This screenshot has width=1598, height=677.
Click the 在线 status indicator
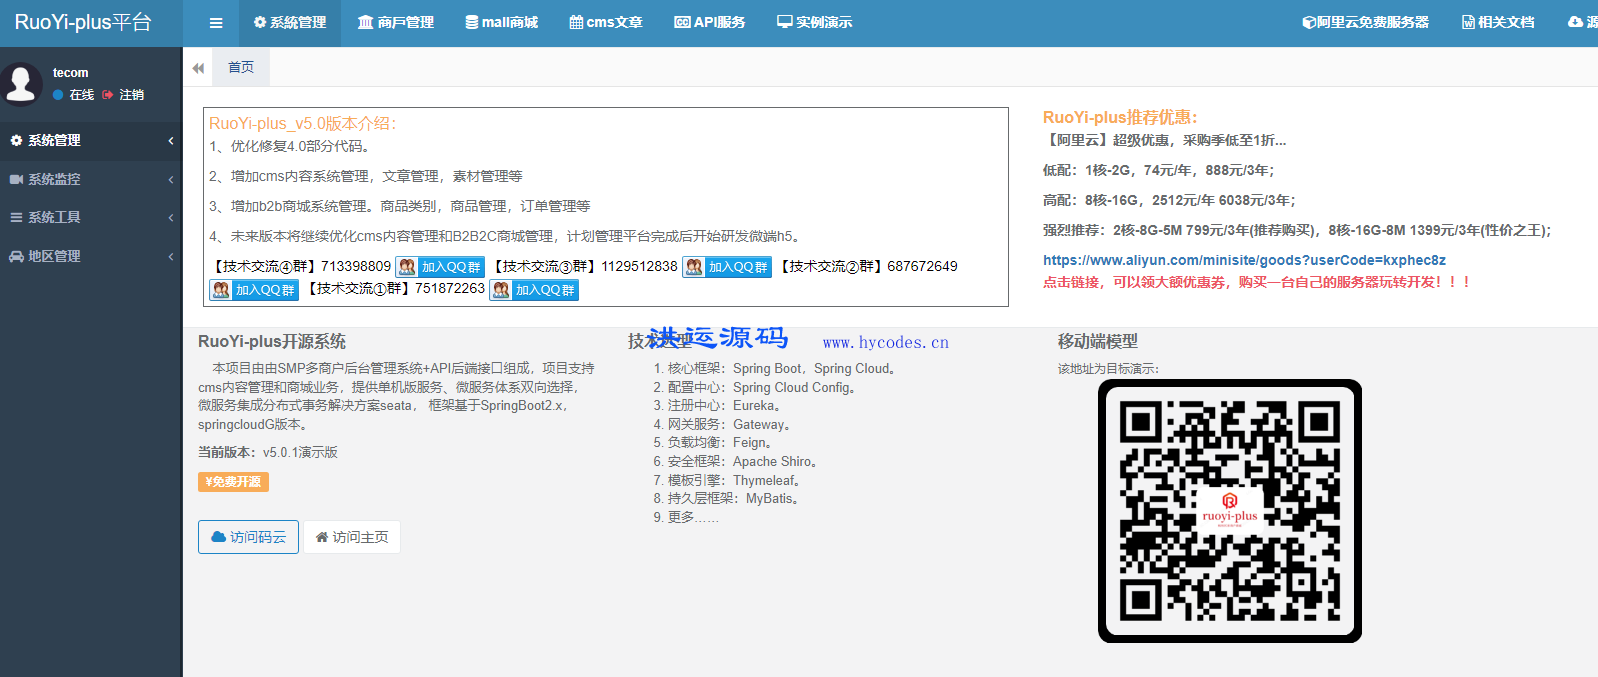pyautogui.click(x=74, y=95)
